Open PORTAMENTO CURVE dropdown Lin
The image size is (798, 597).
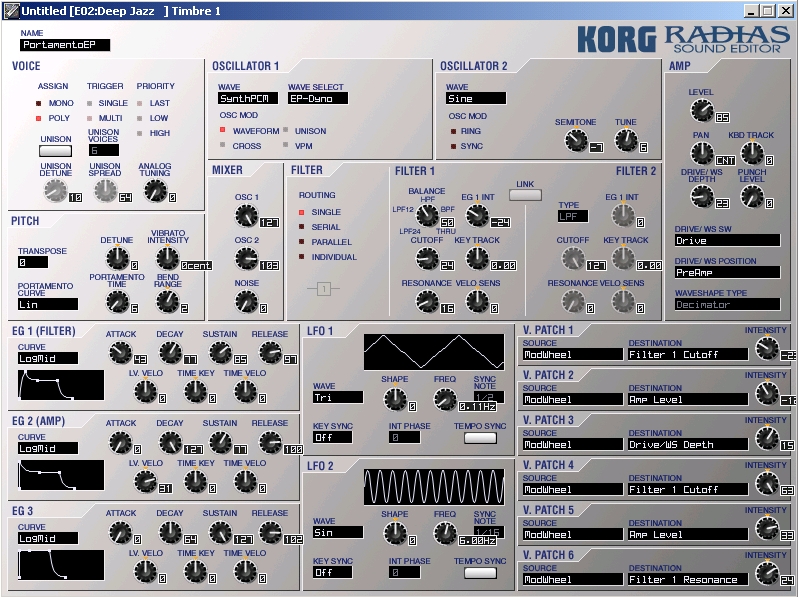pyautogui.click(x=48, y=304)
